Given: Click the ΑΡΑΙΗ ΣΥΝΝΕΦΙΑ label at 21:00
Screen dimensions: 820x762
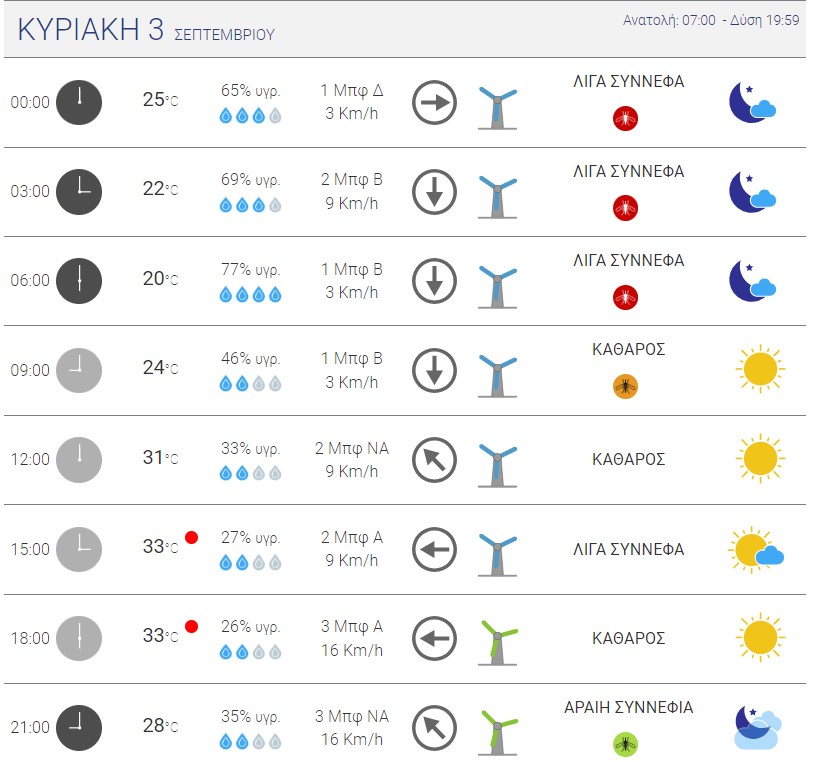Looking at the screenshot, I should (x=629, y=707).
